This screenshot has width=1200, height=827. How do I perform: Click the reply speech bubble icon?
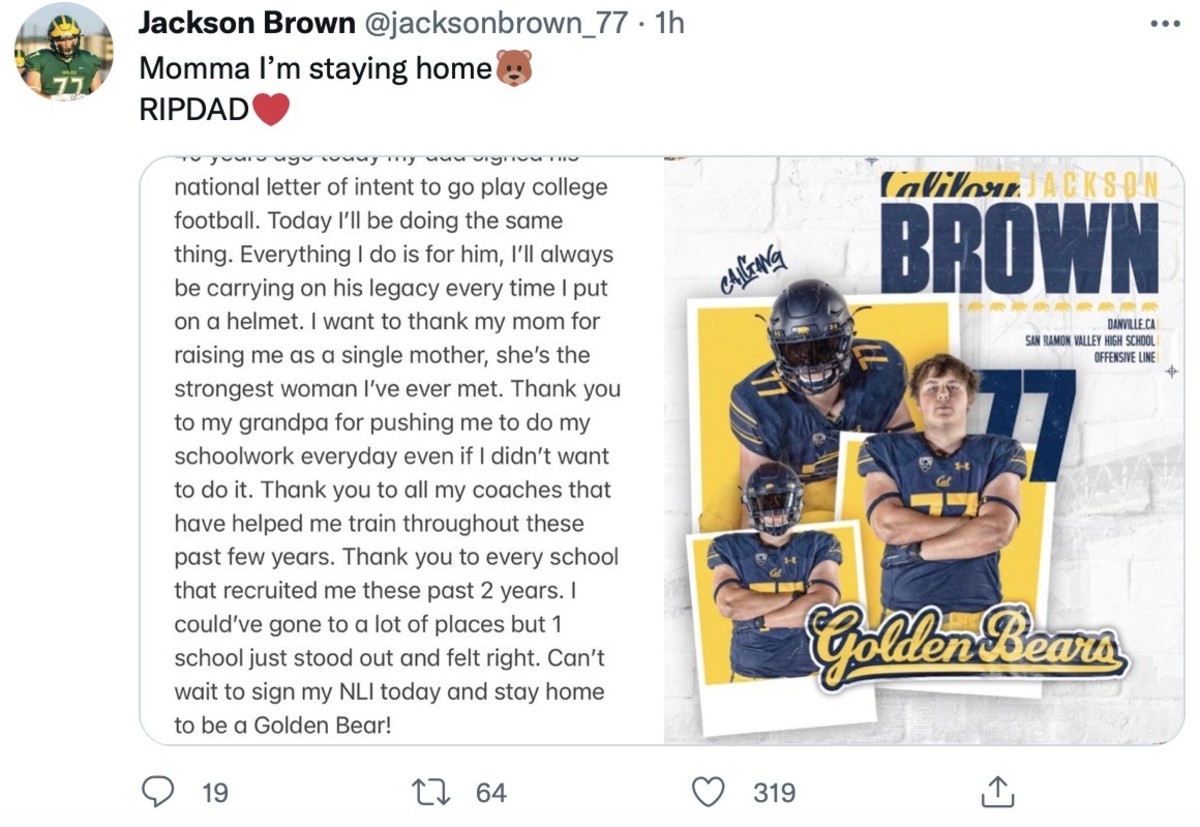pos(156,792)
